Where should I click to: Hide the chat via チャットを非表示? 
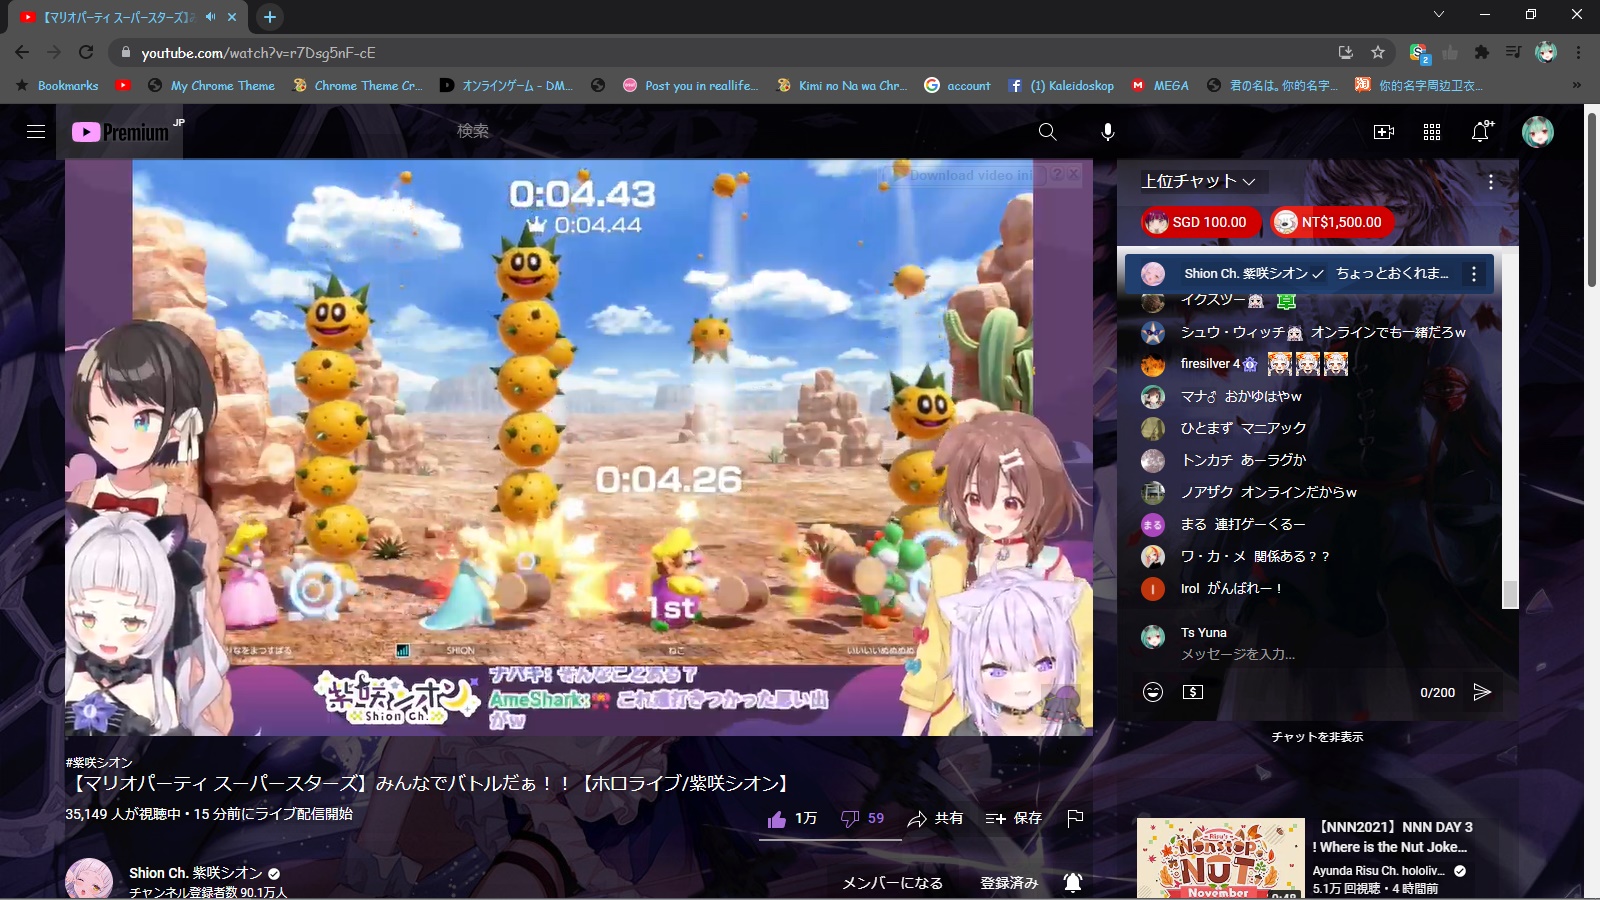click(1317, 737)
